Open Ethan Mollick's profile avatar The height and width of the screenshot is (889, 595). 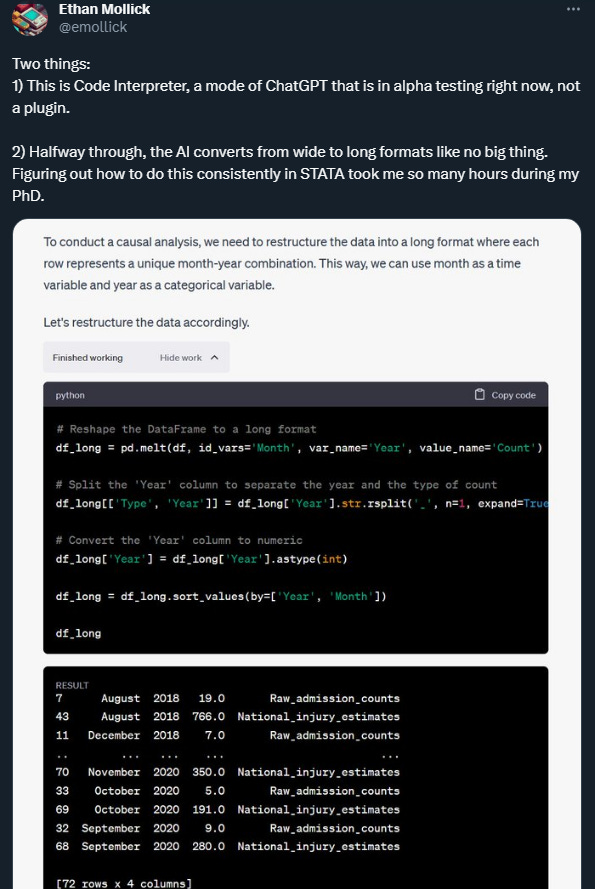point(29,19)
